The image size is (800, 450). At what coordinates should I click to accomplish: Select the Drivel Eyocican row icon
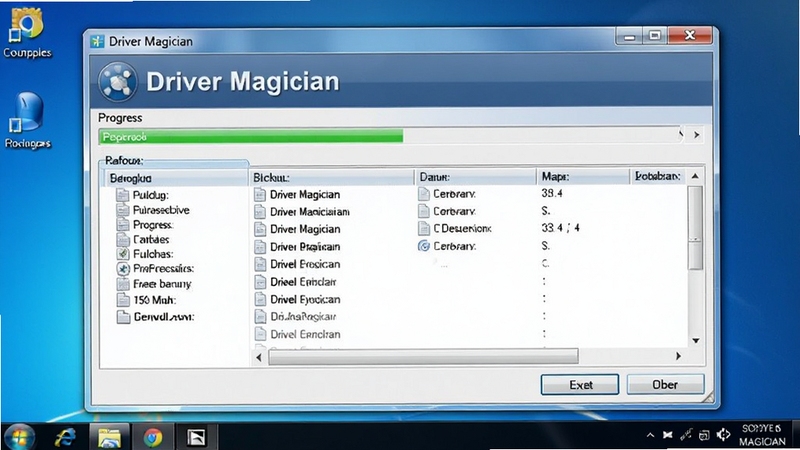260,299
